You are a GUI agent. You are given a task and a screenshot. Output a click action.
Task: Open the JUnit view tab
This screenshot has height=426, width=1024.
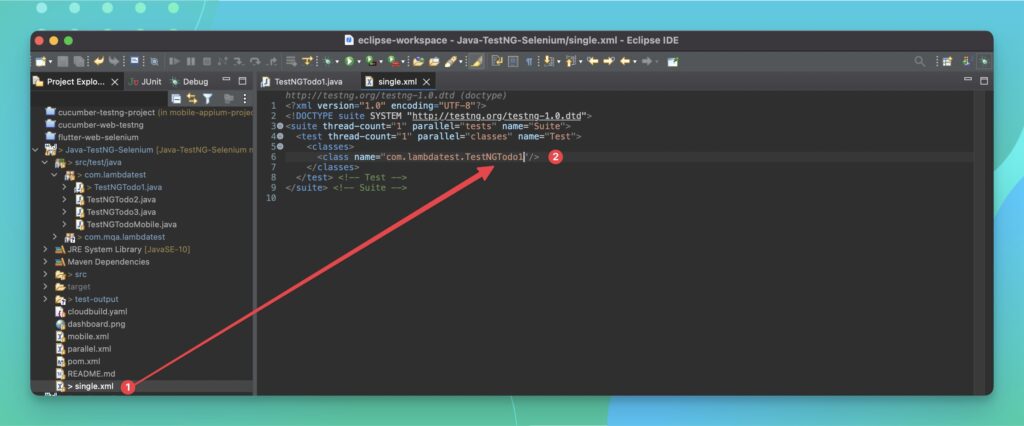pyautogui.click(x=145, y=81)
